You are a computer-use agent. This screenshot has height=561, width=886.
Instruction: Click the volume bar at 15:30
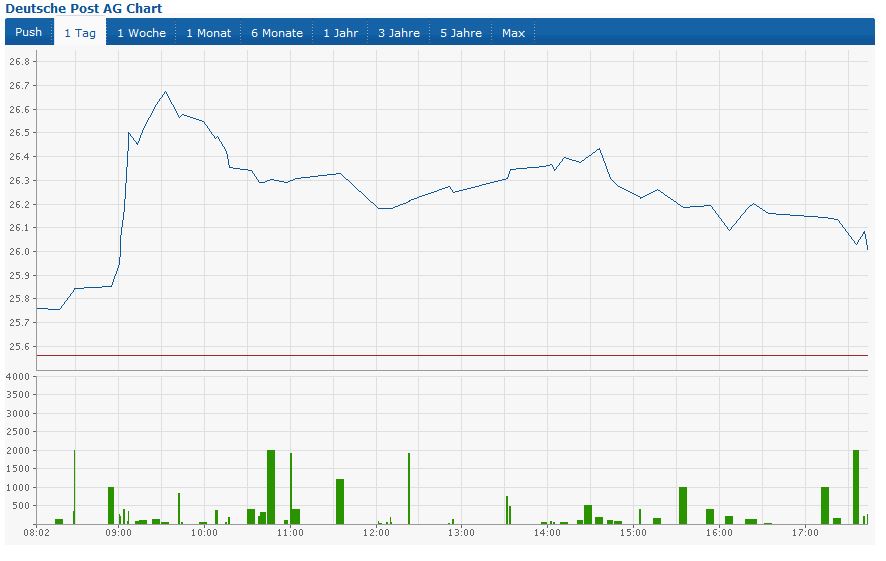click(683, 506)
